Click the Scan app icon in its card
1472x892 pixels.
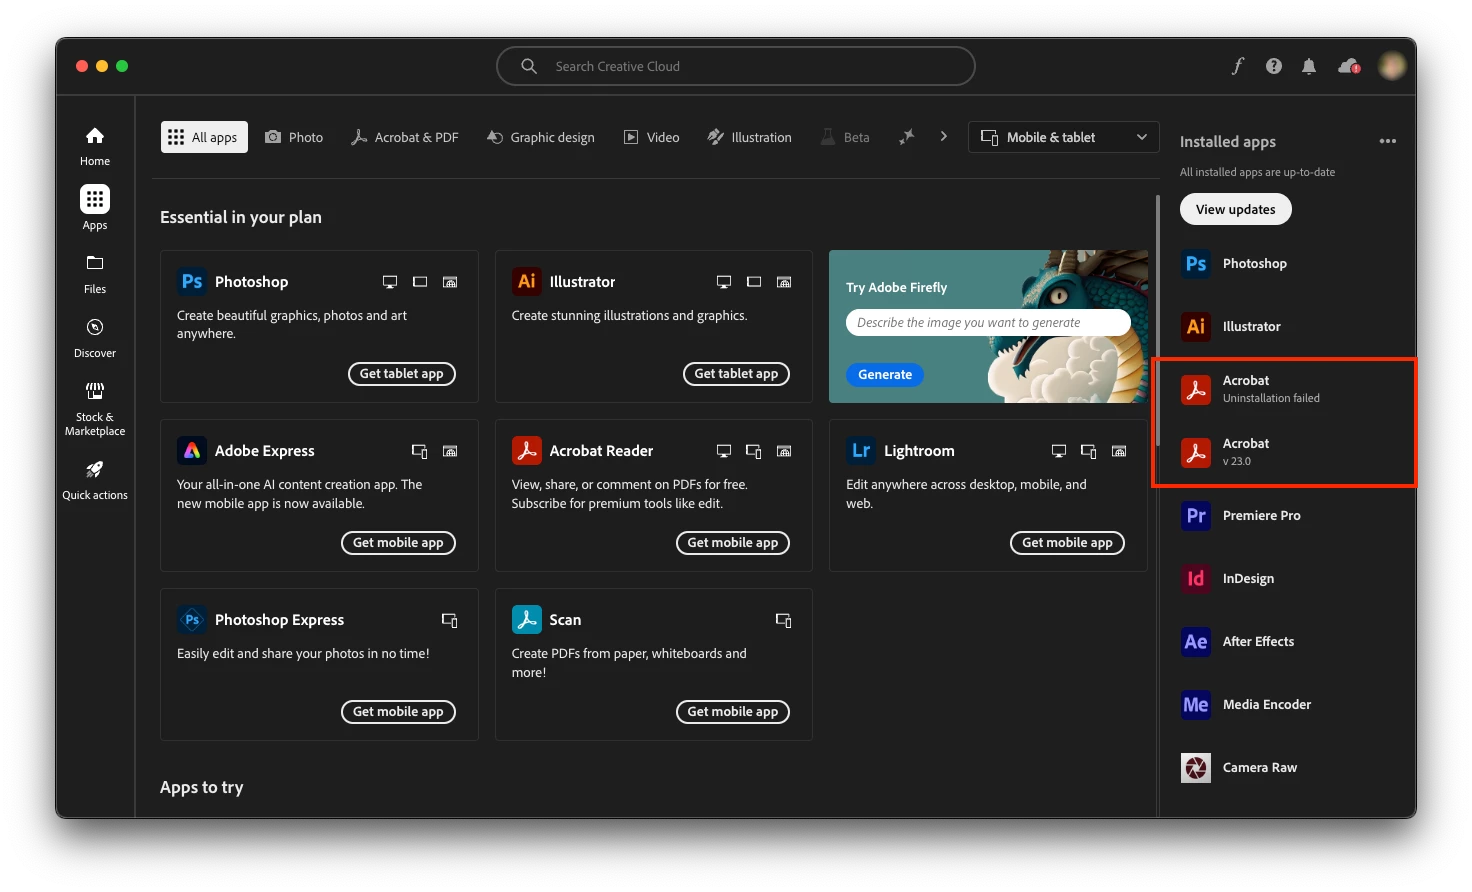(527, 620)
